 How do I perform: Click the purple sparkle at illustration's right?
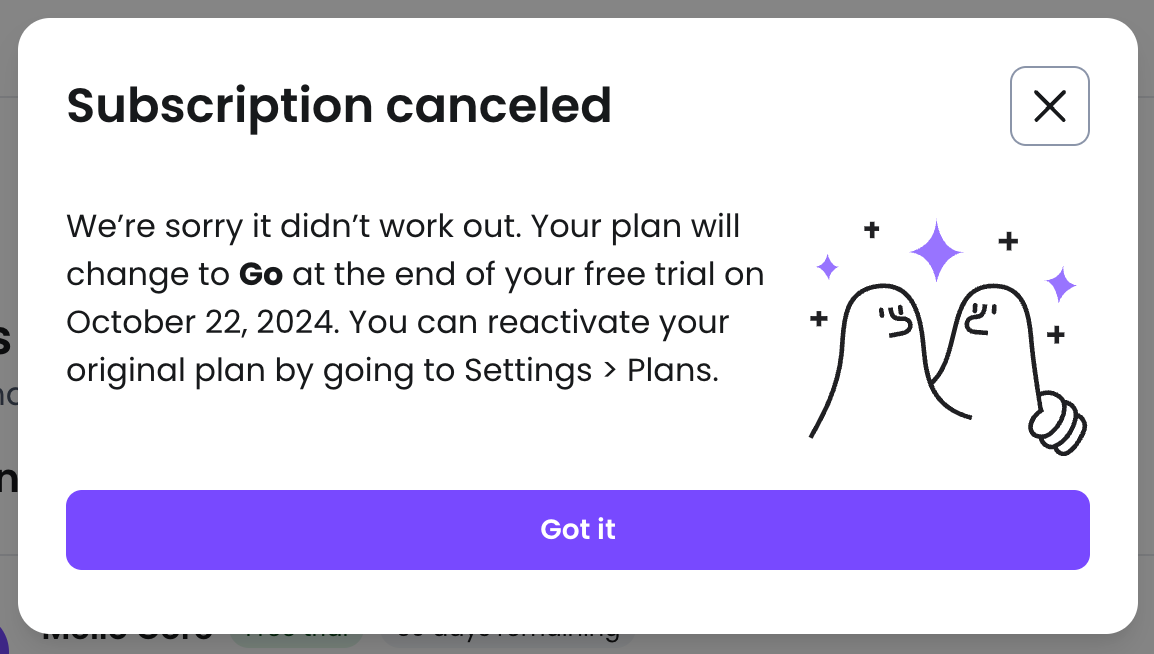pyautogui.click(x=1060, y=285)
